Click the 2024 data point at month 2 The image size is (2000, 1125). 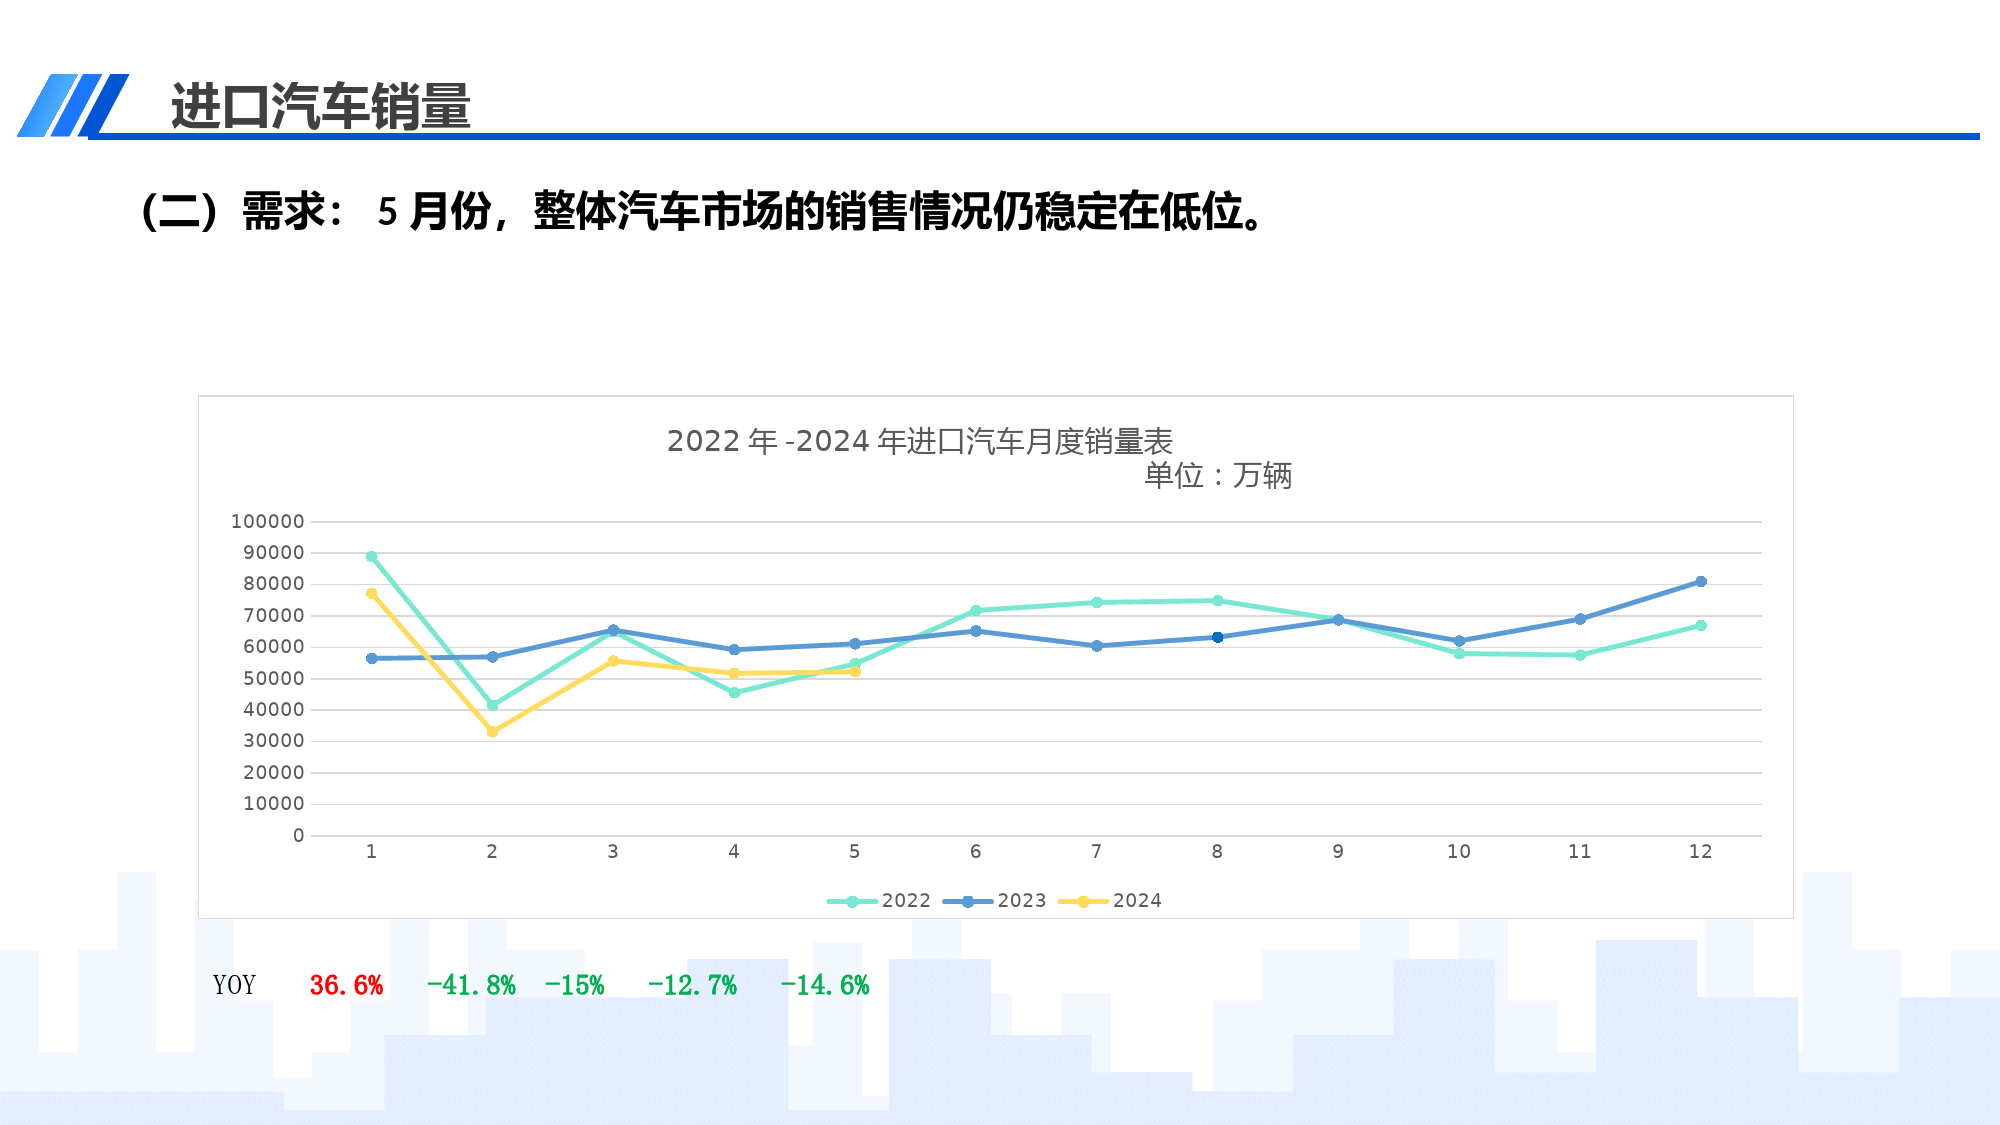(492, 732)
